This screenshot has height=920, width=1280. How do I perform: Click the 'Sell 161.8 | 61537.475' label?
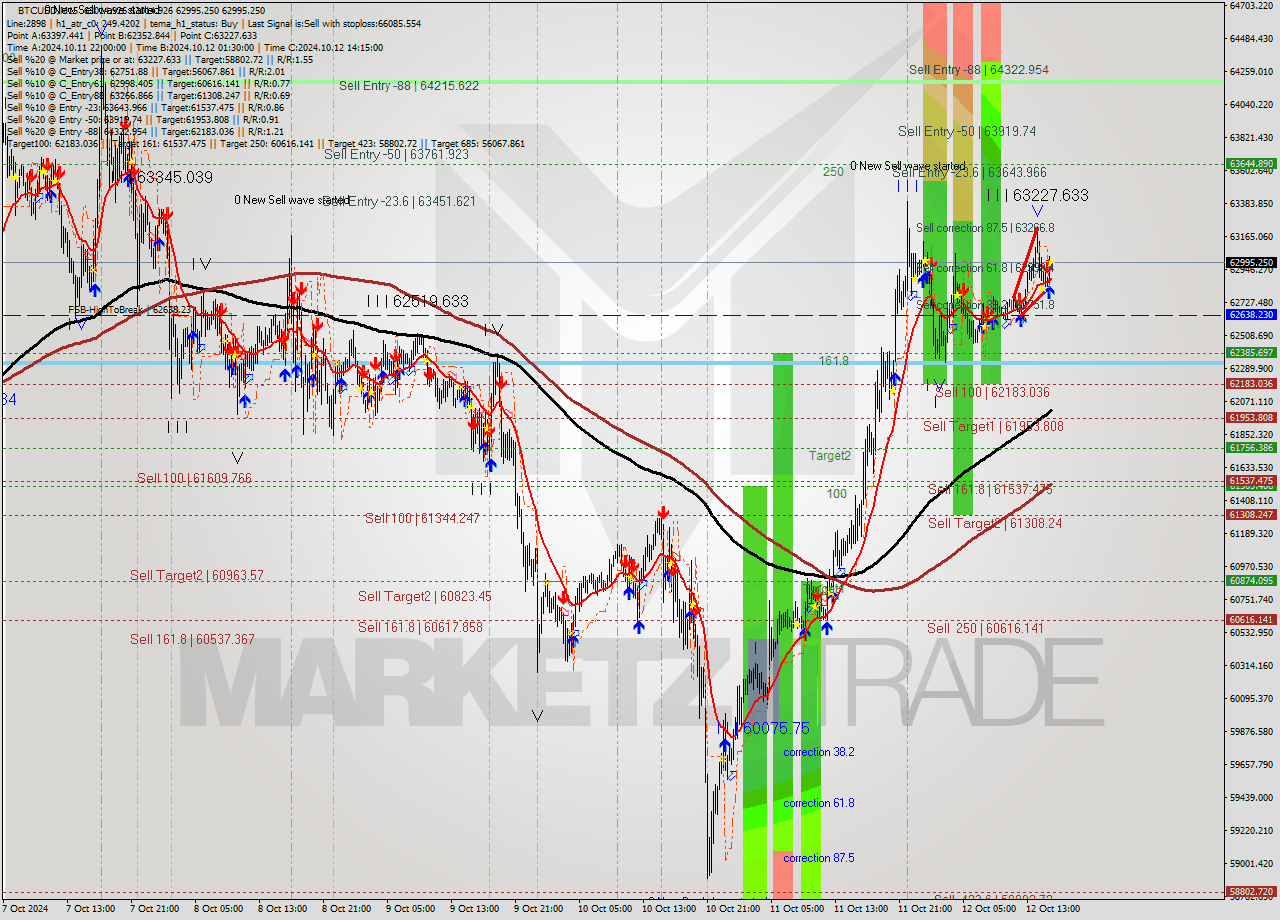click(990, 489)
